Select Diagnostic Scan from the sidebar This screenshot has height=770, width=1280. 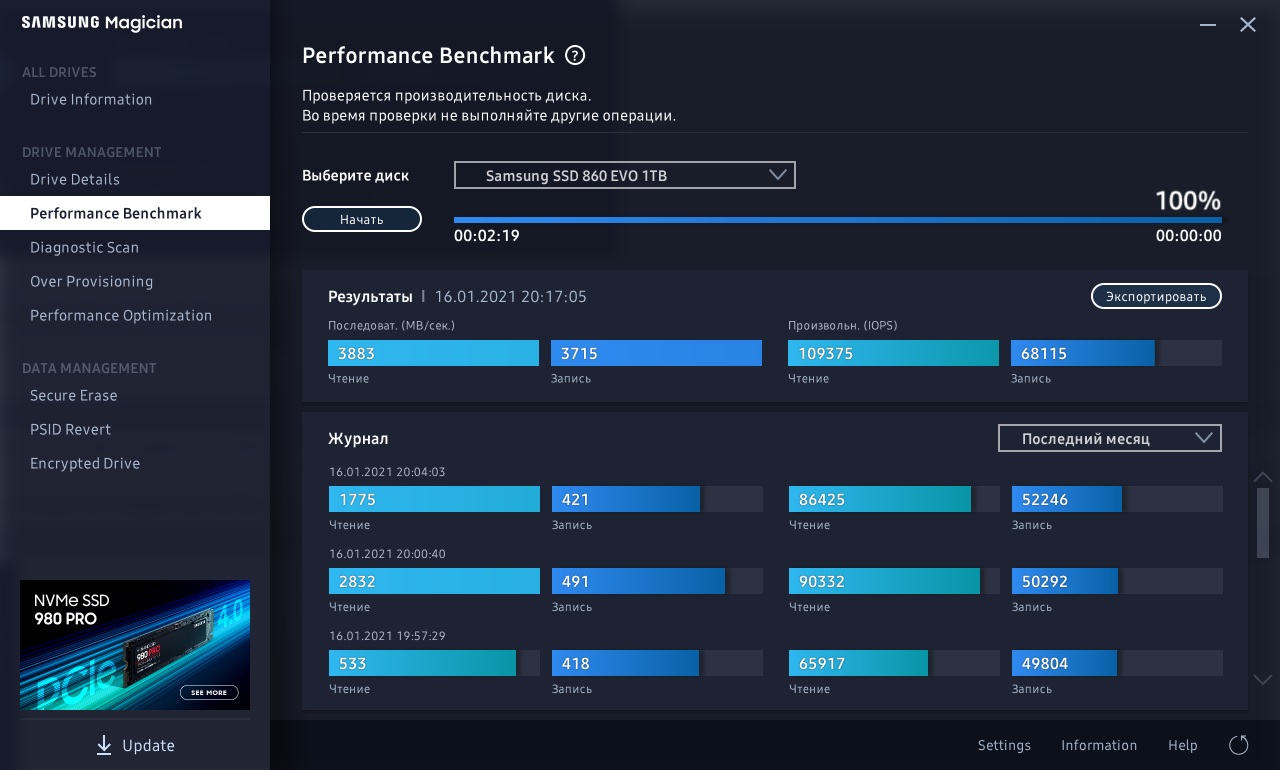[84, 247]
